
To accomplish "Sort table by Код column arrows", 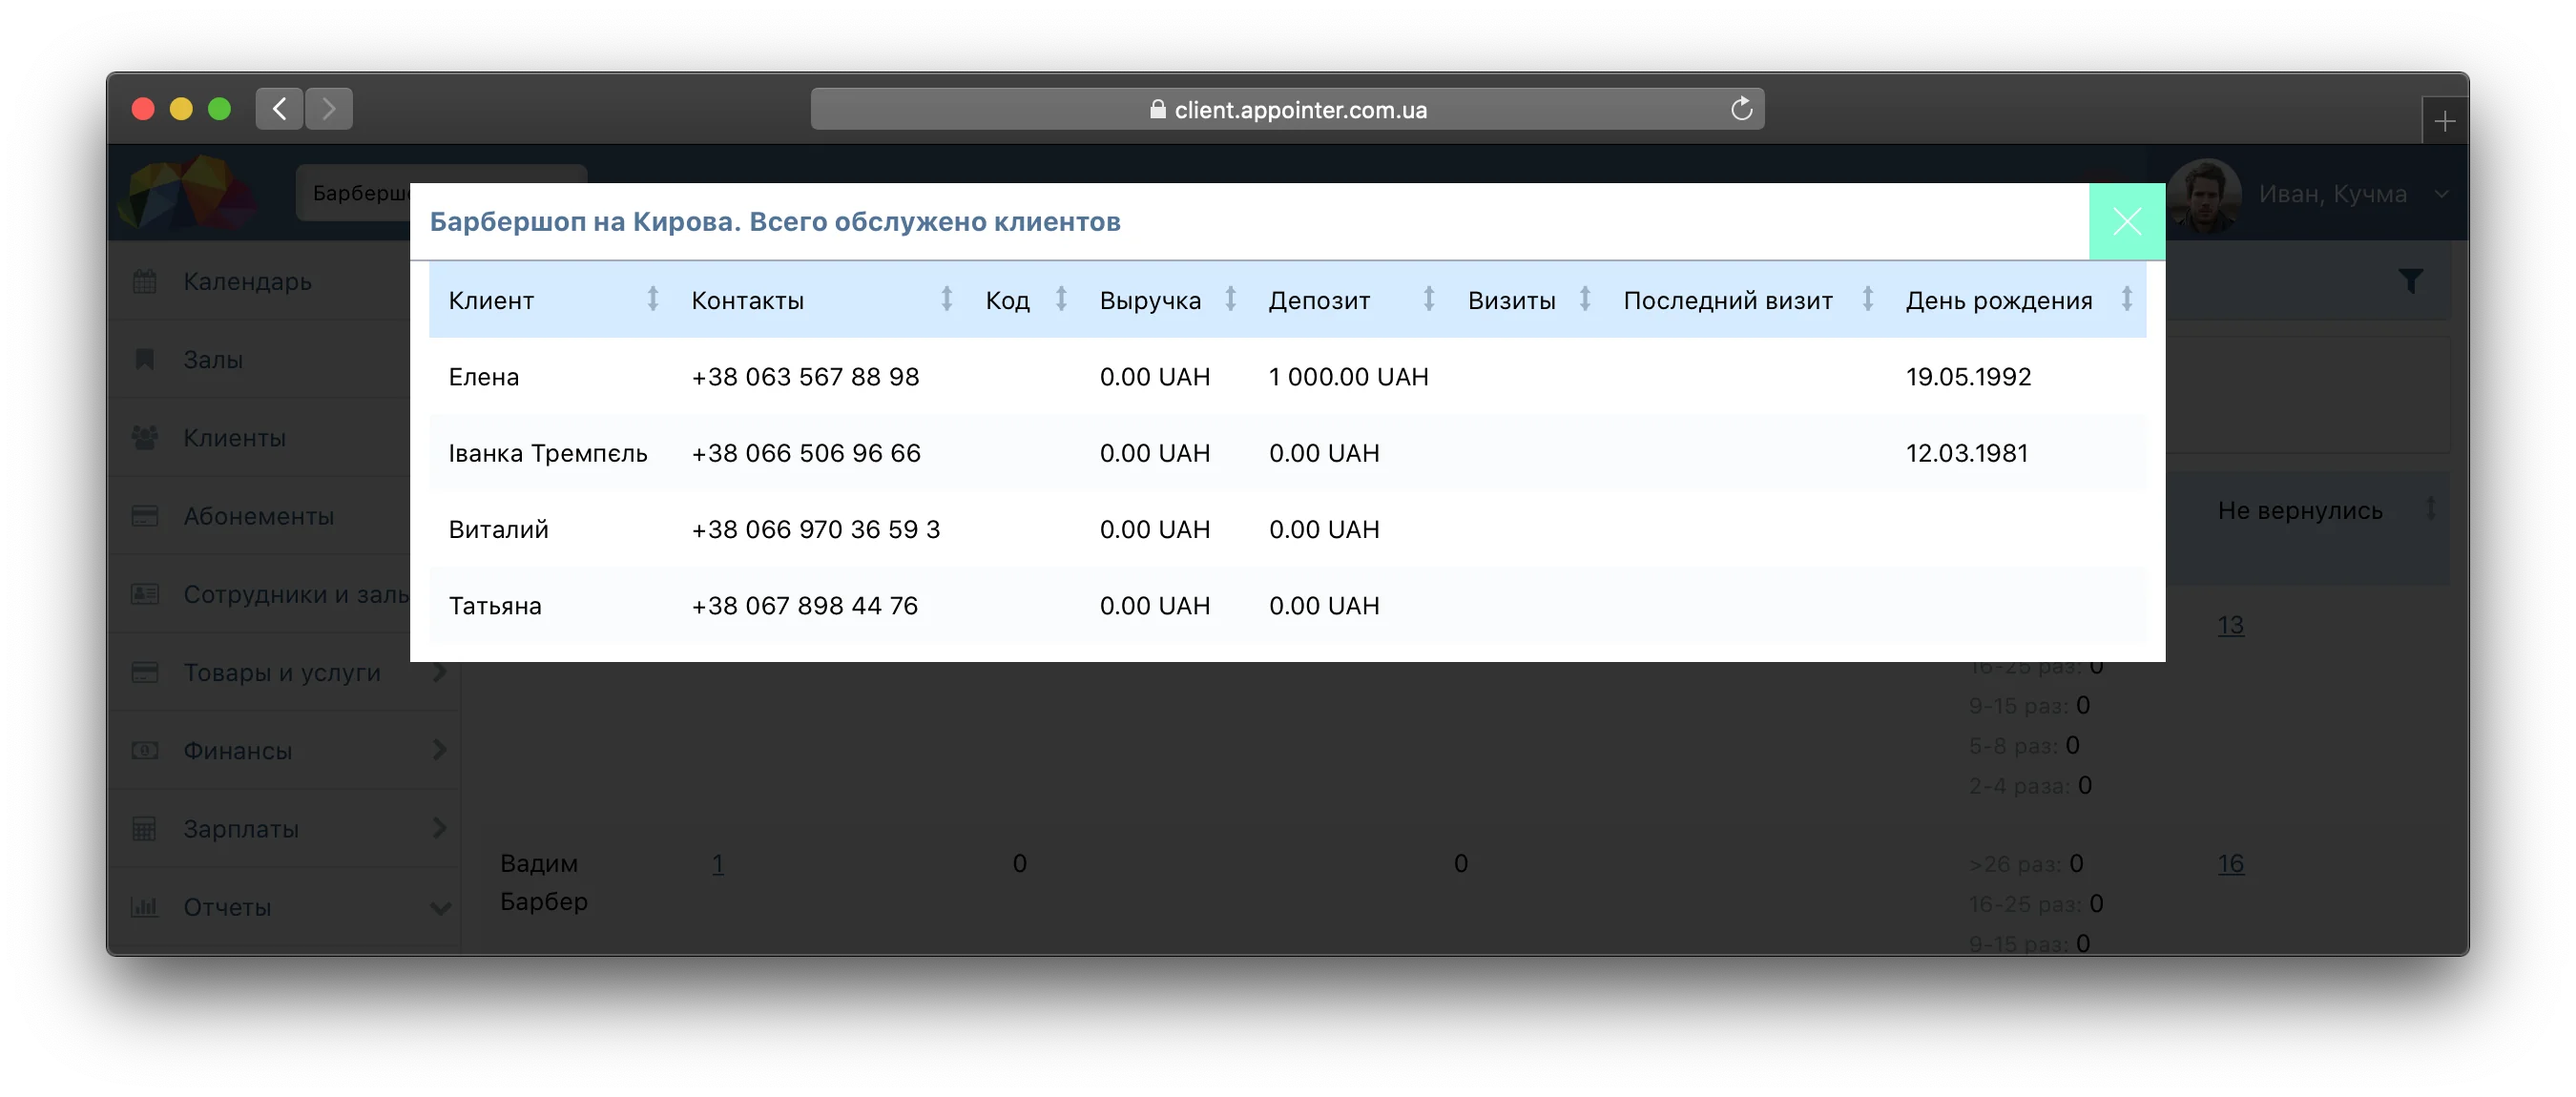I will click(x=1061, y=299).
